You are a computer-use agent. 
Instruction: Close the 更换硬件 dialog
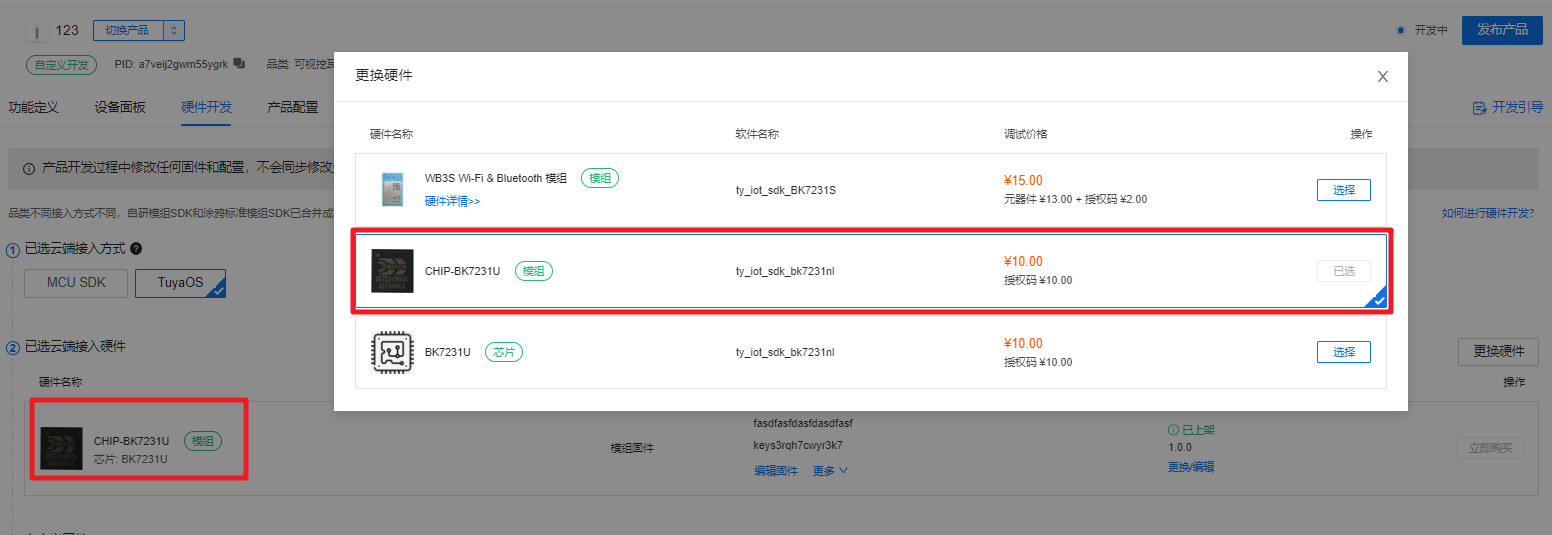point(1383,77)
